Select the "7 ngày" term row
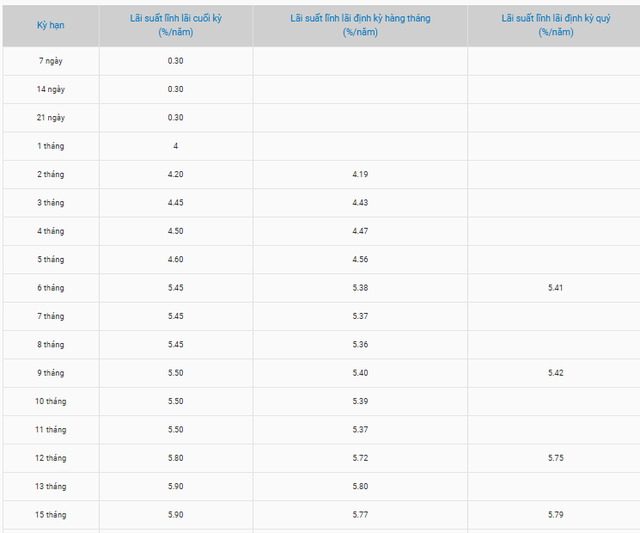640x533 pixels. (49, 61)
